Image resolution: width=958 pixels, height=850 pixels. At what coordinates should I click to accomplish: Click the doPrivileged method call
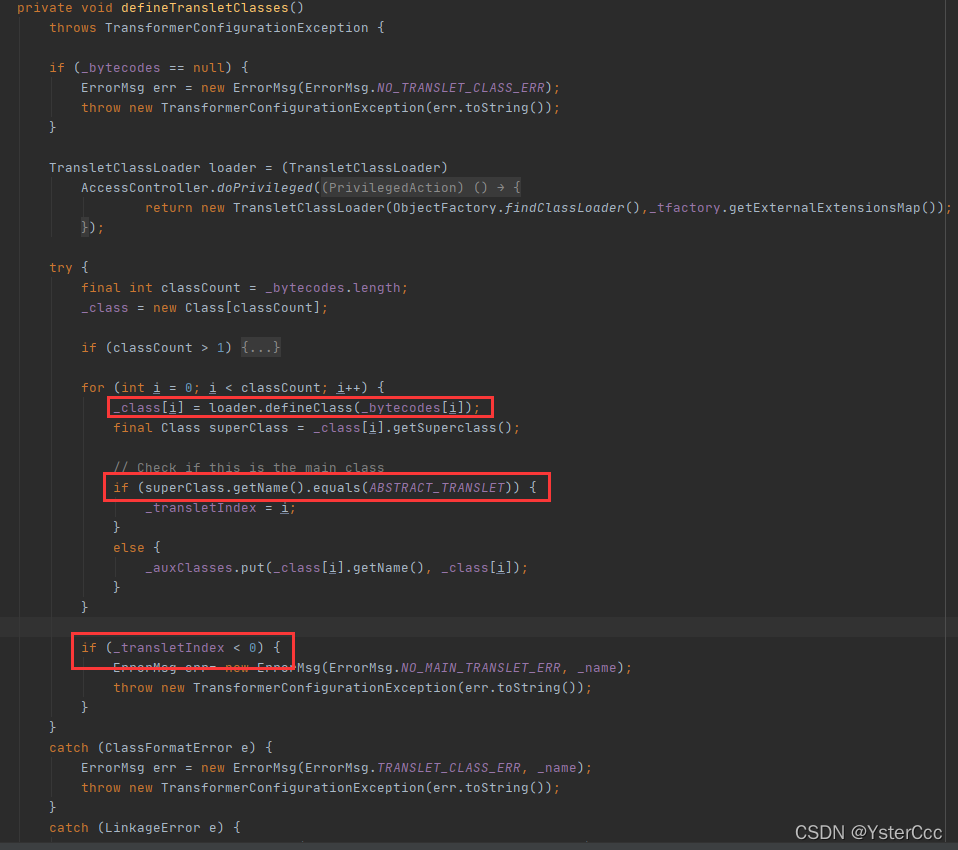tap(265, 188)
